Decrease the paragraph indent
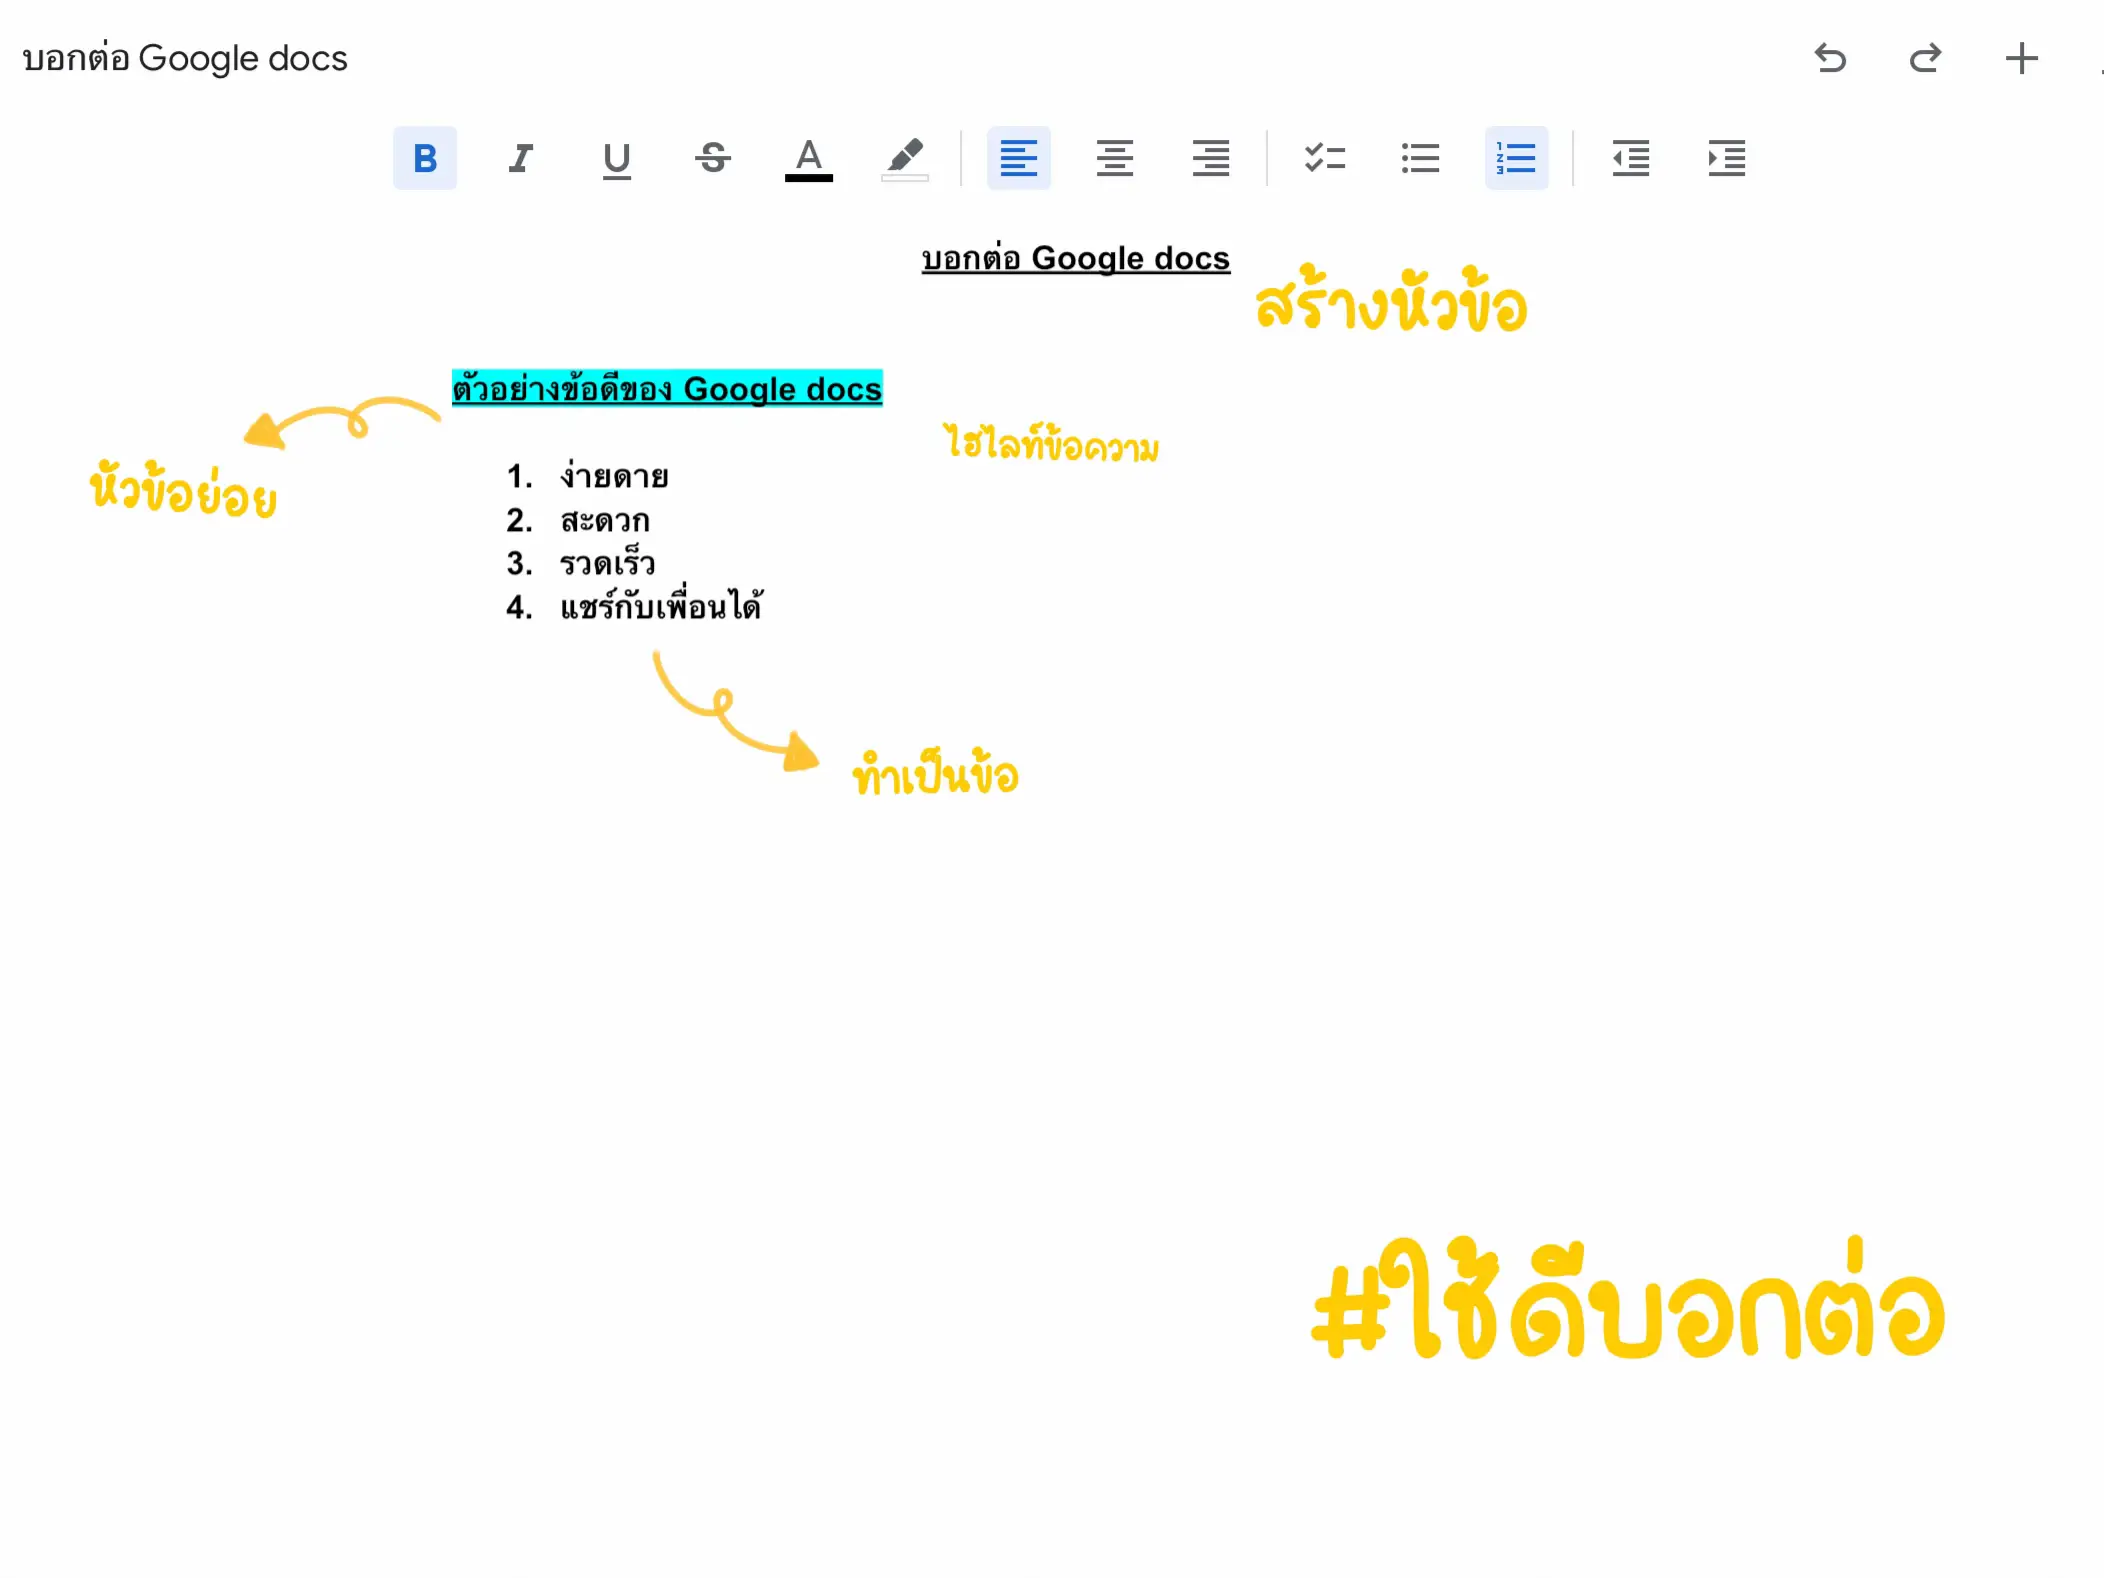2104x1578 pixels. 1630,158
